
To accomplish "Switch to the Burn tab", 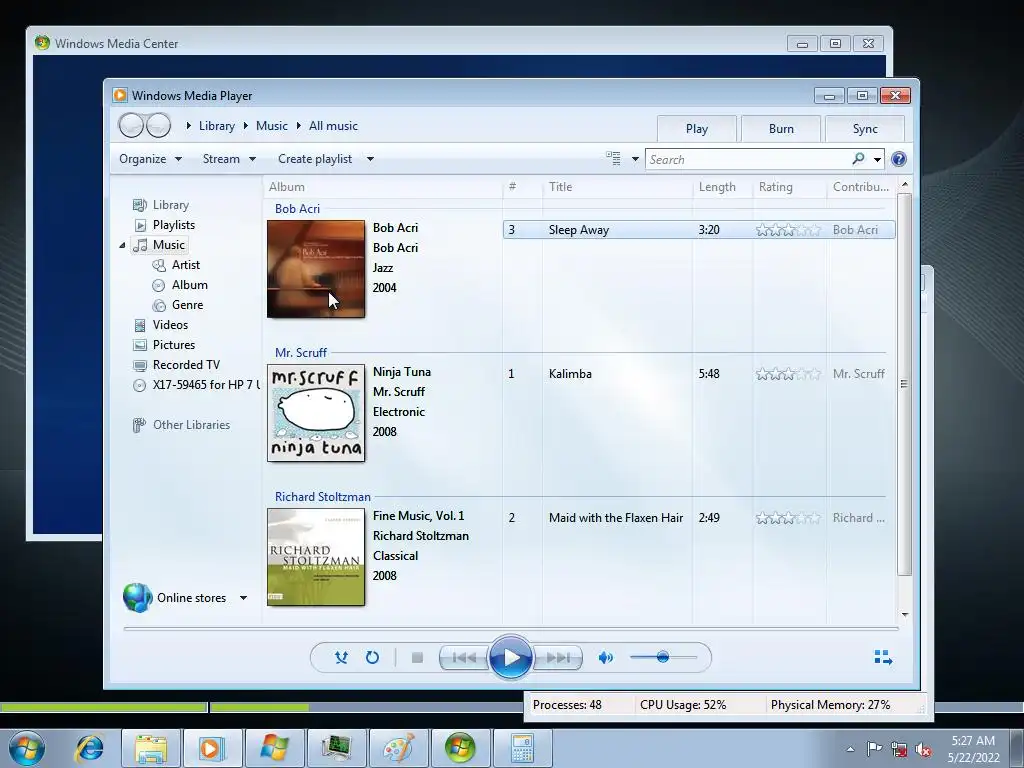I will (781, 129).
